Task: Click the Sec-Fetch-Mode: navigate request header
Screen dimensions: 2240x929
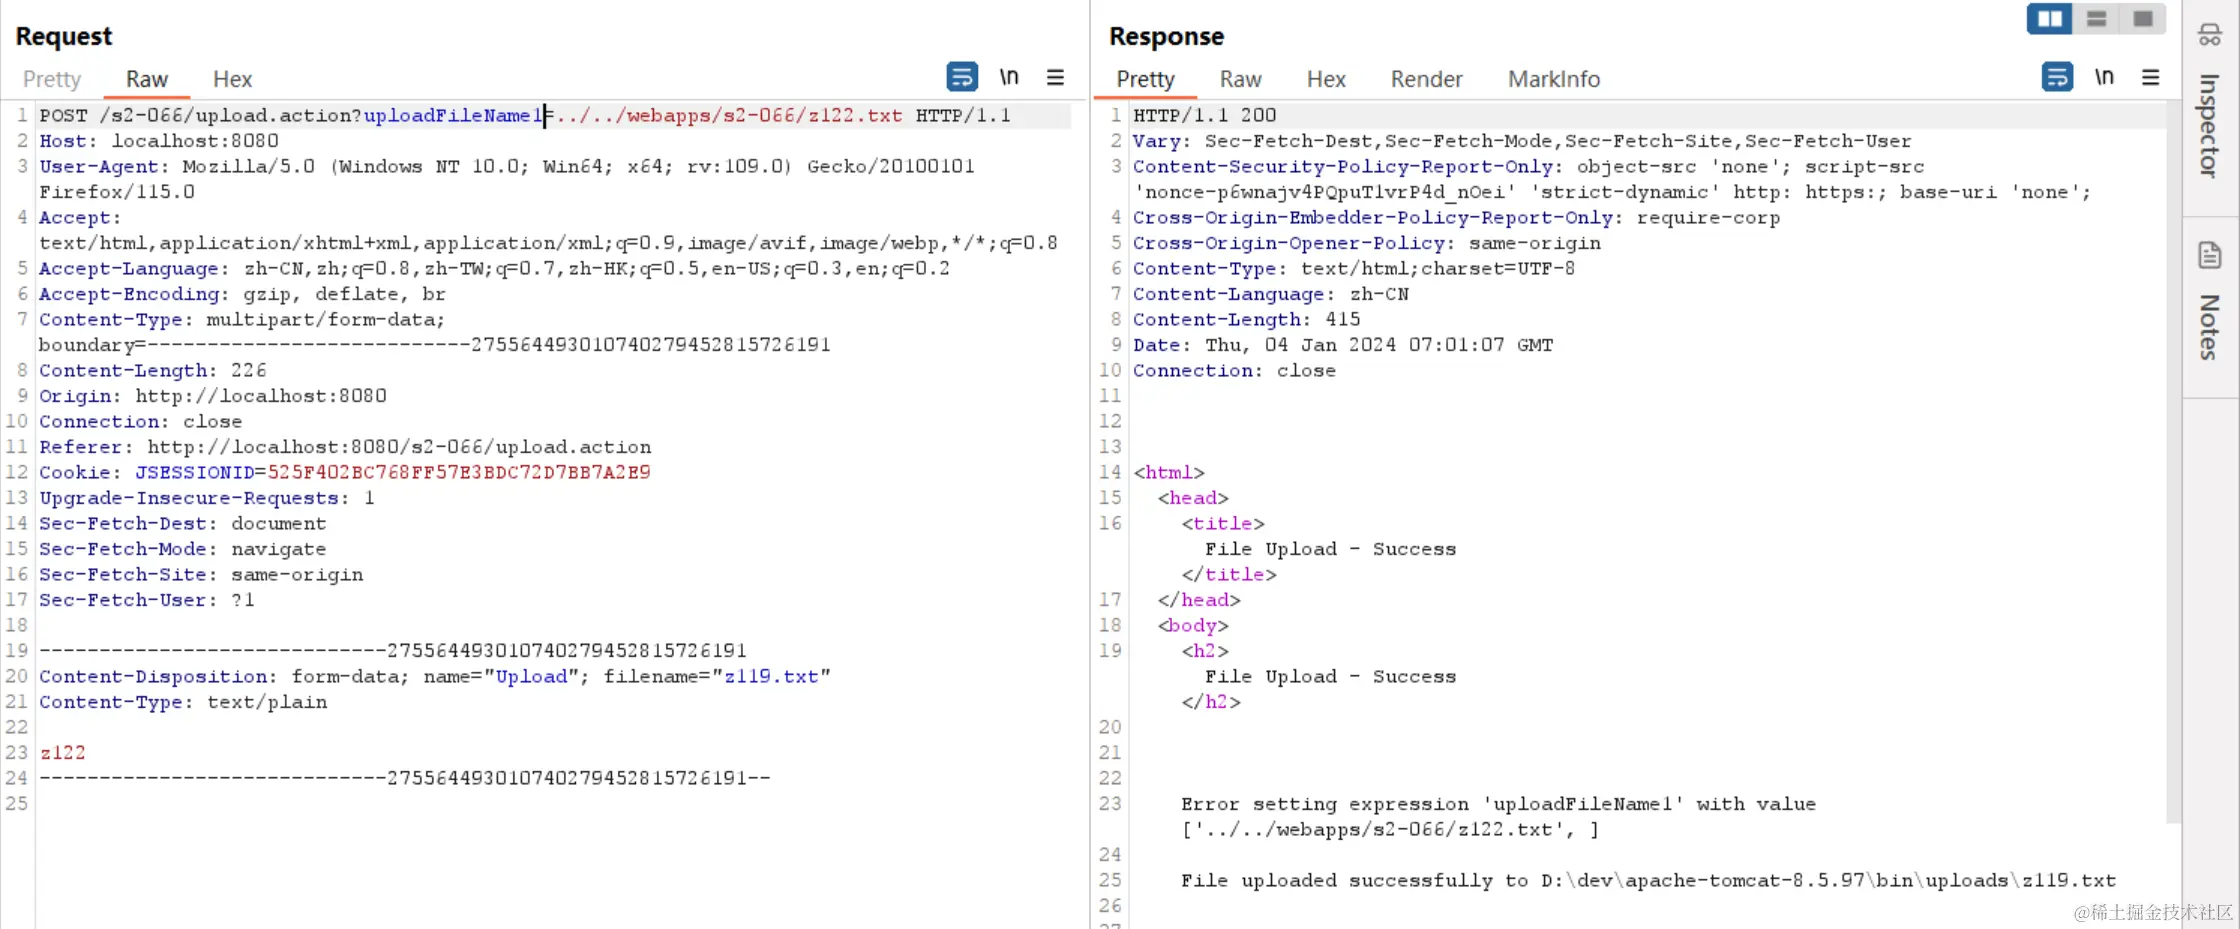Action: coord(182,549)
